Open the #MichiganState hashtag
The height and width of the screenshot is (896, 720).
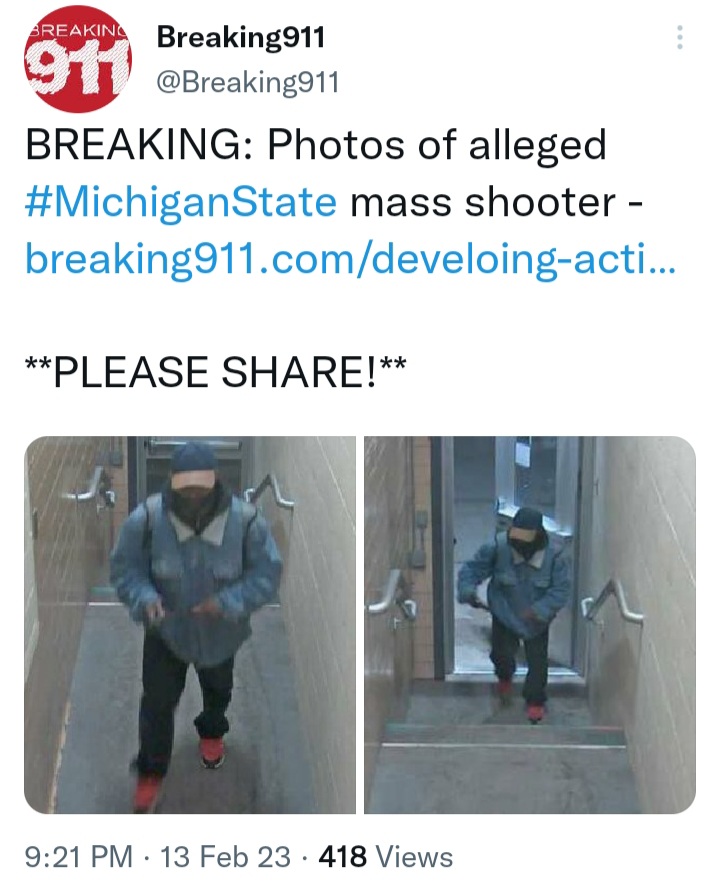[181, 203]
